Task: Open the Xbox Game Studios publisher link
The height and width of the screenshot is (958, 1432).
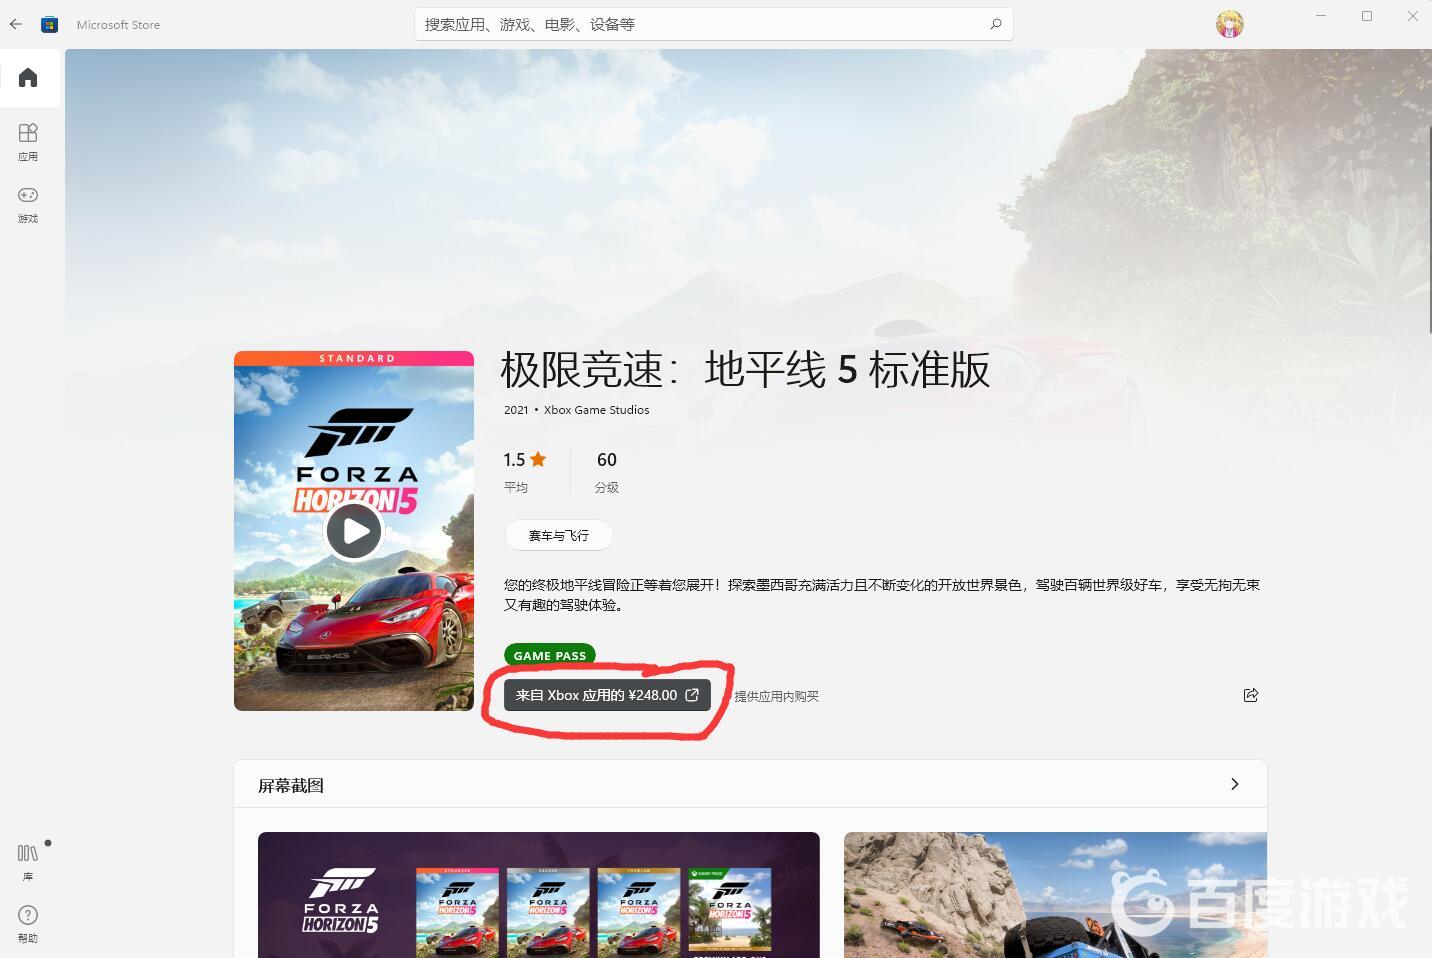Action: (596, 410)
